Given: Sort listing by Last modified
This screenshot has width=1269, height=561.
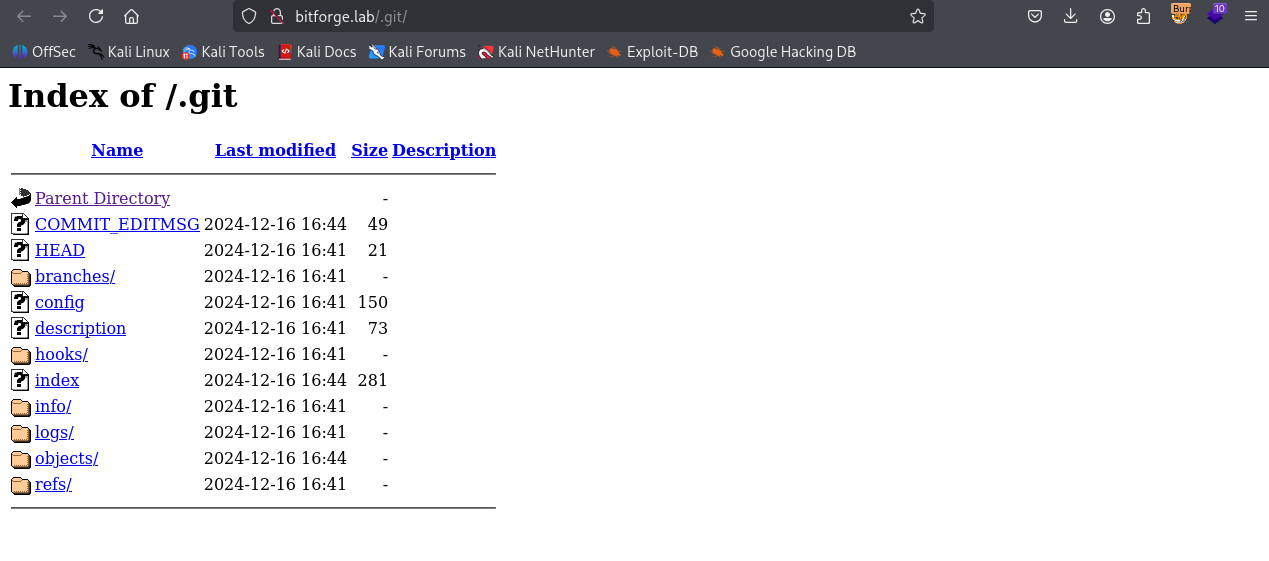Looking at the screenshot, I should point(275,150).
